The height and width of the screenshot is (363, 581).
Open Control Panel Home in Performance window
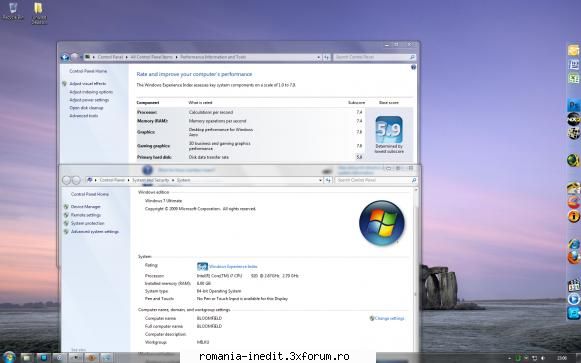click(88, 71)
